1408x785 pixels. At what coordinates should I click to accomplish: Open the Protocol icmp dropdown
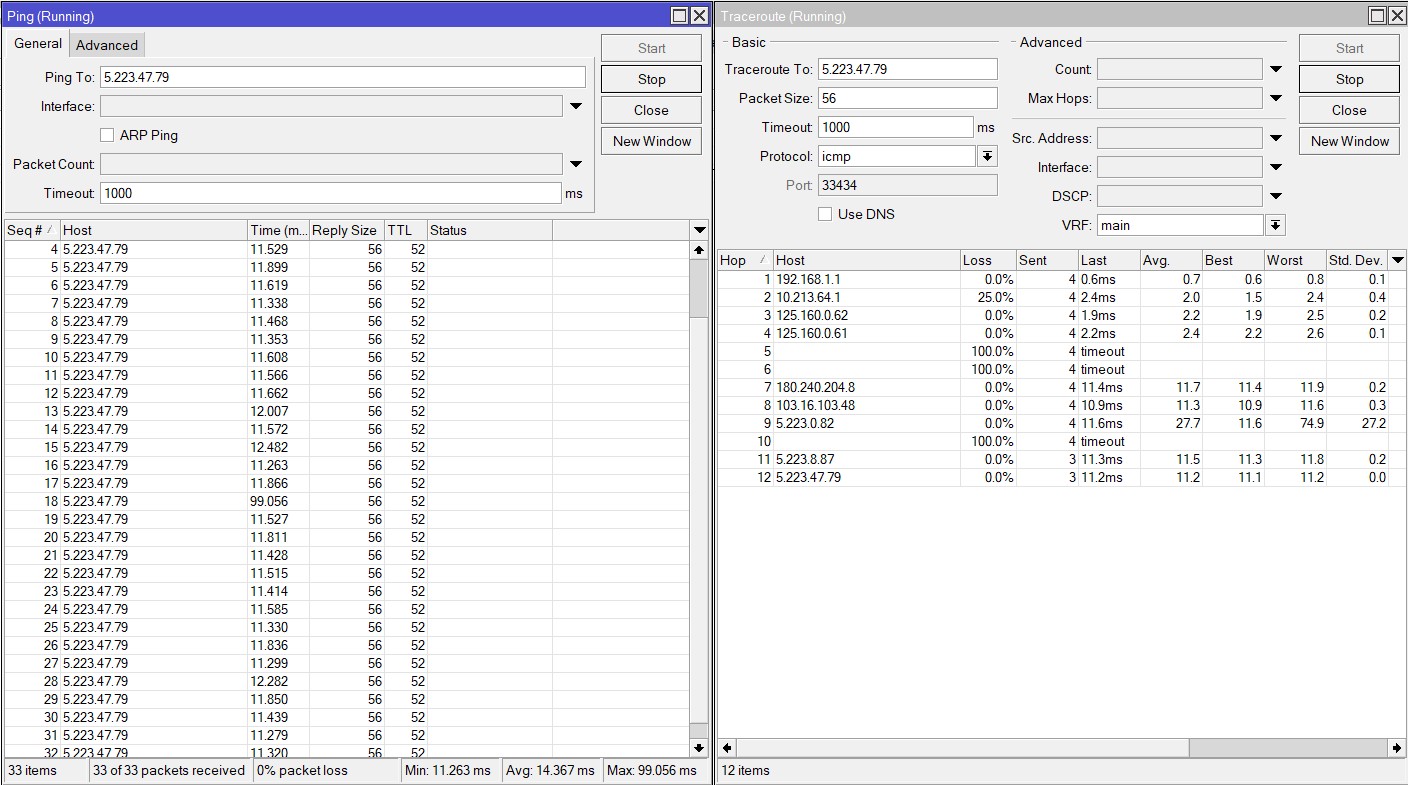[987, 157]
